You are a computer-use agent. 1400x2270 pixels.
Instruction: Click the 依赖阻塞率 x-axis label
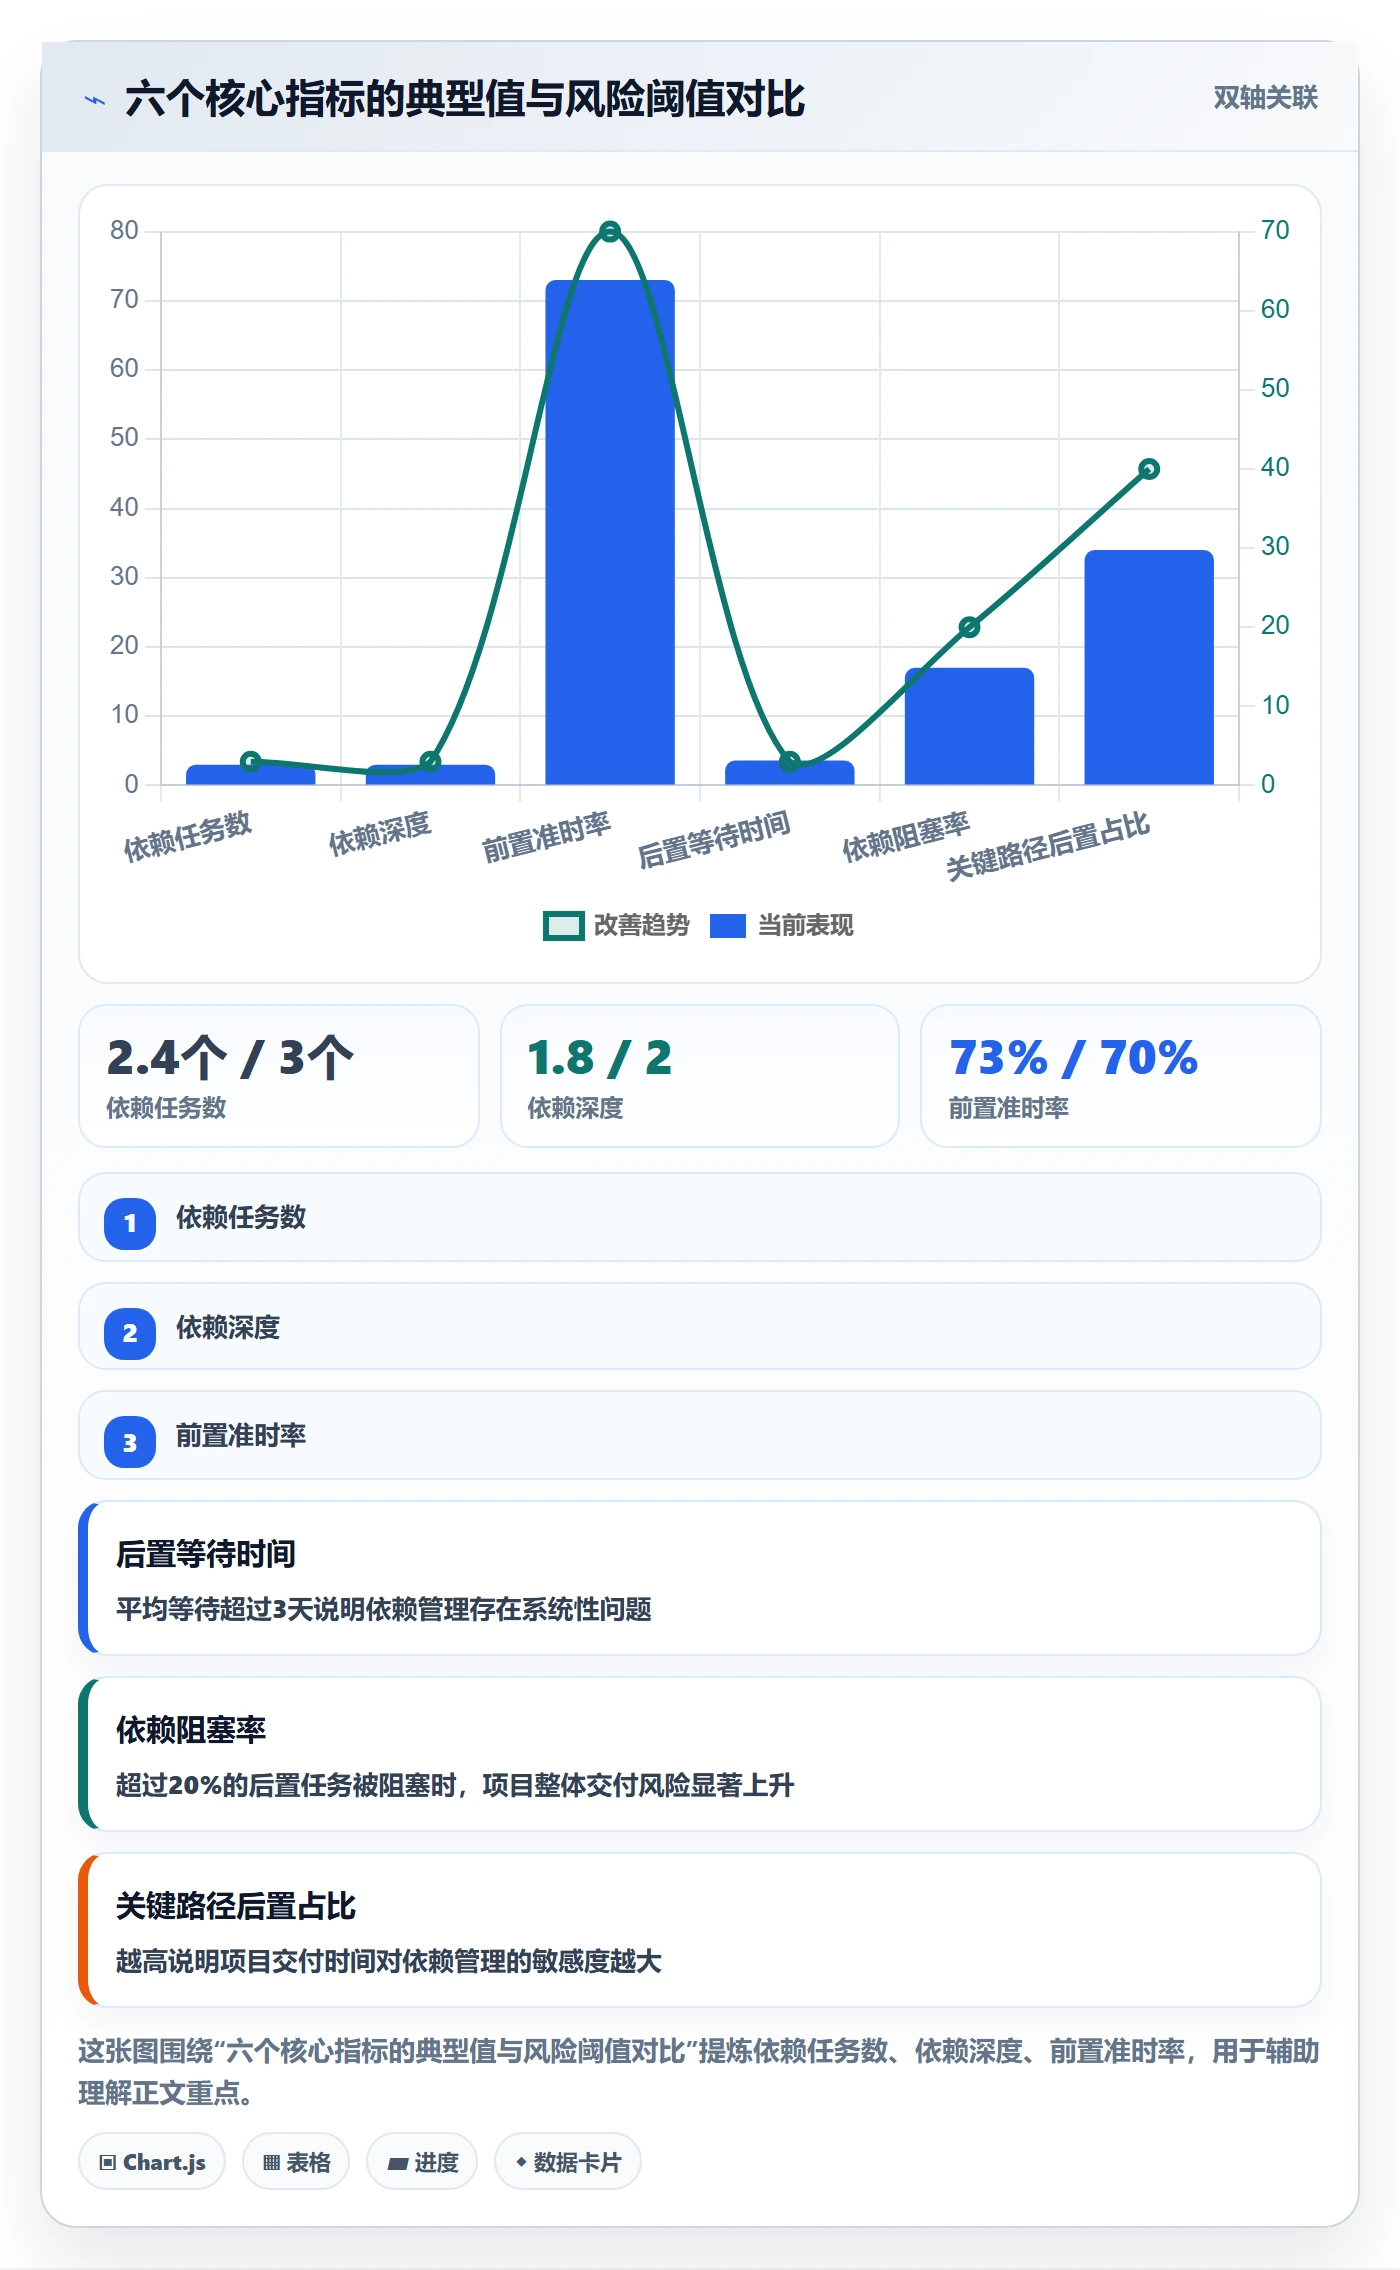point(906,836)
